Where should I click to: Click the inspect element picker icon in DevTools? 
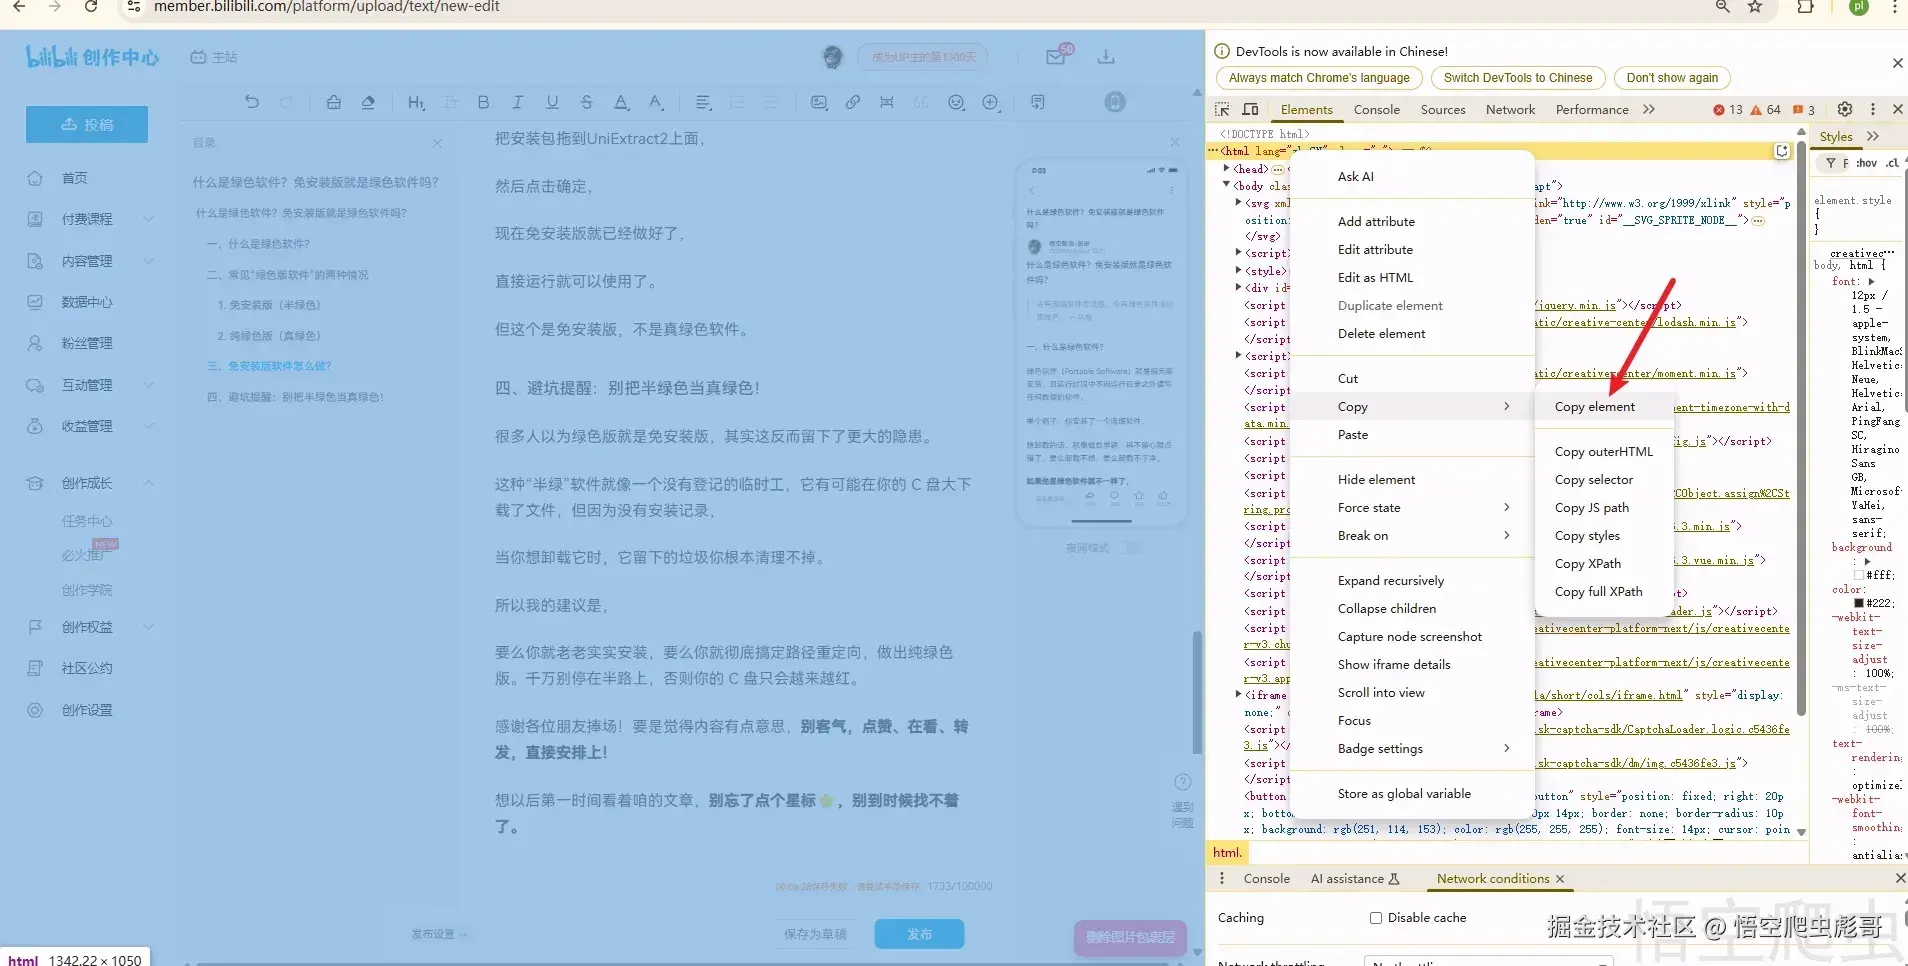pyautogui.click(x=1222, y=109)
